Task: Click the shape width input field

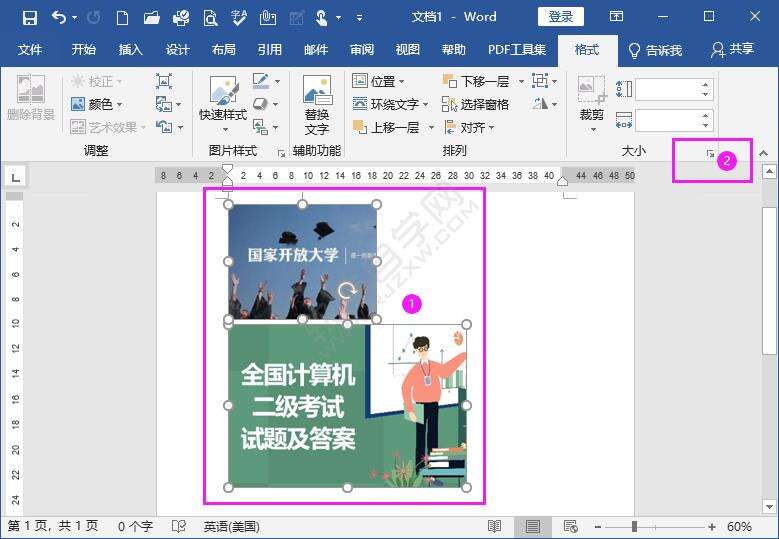Action: (668, 121)
